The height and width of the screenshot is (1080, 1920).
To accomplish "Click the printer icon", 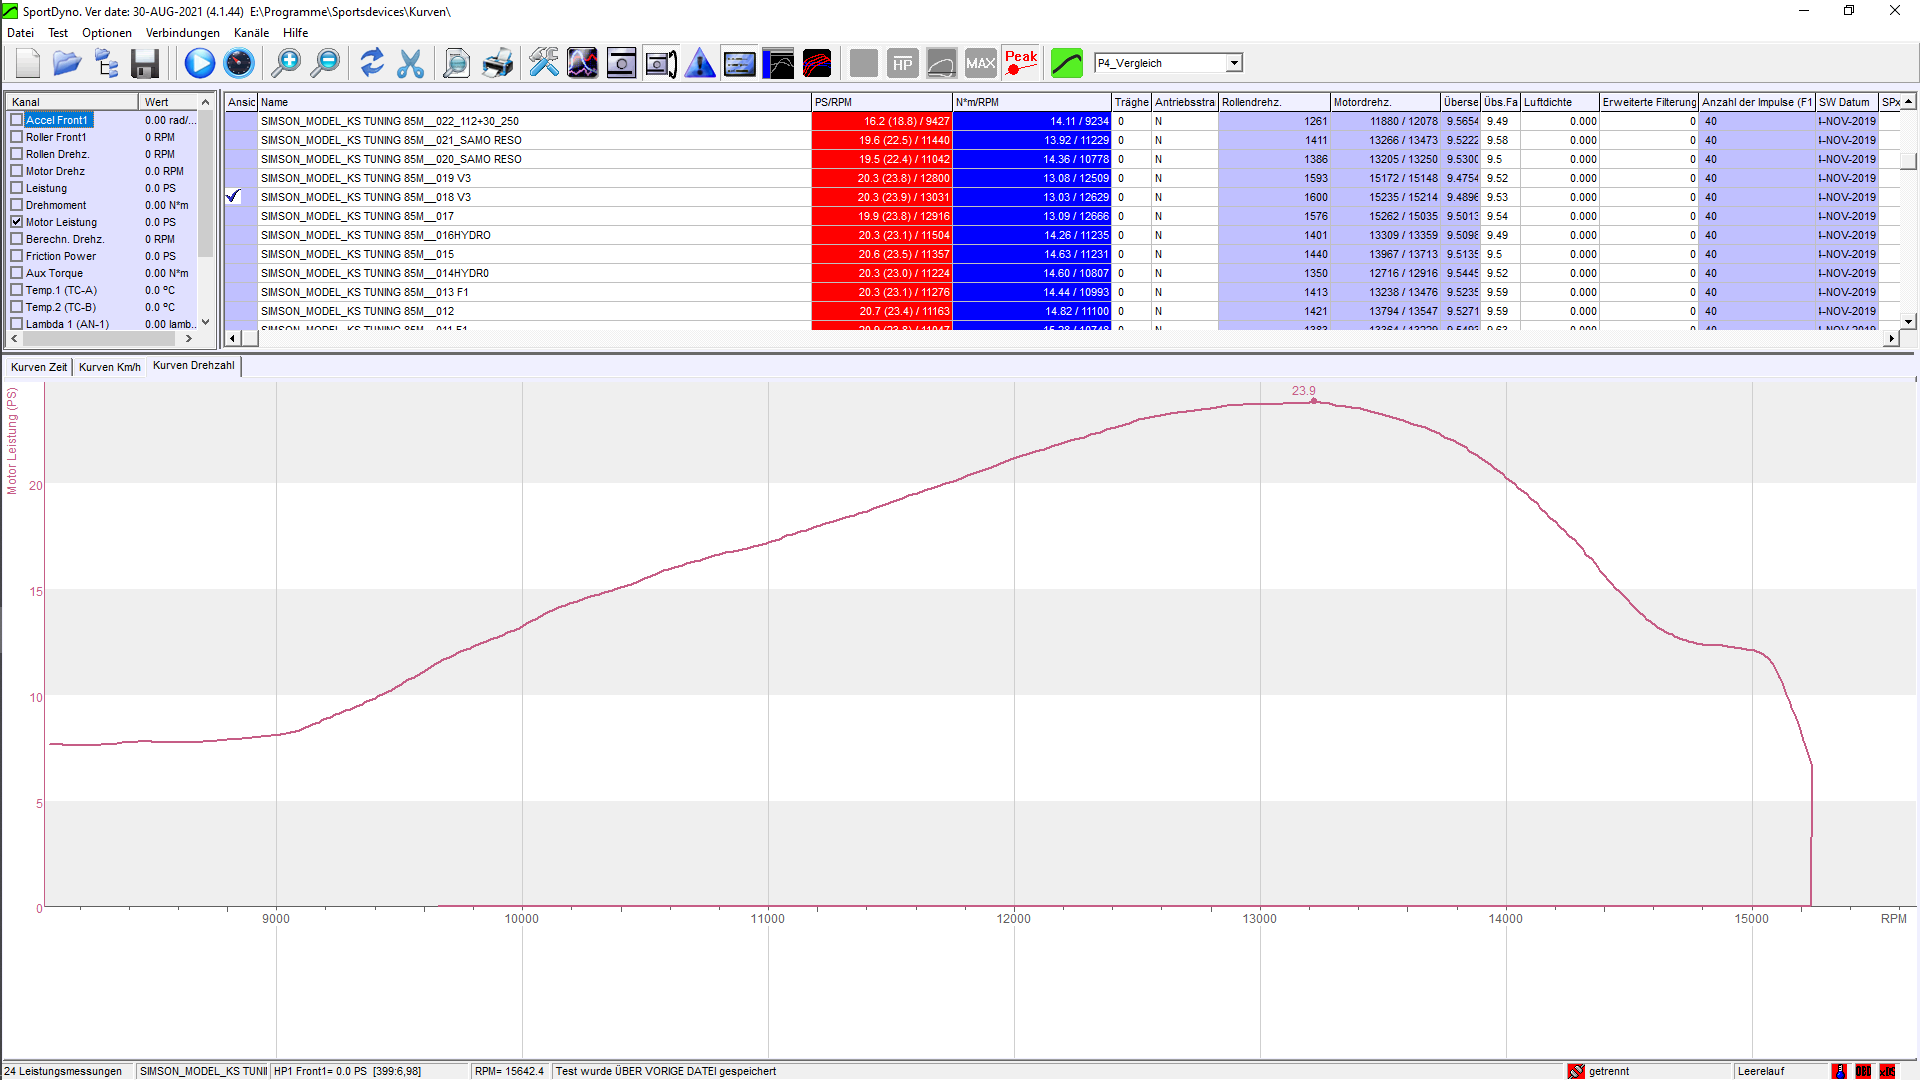I will 497,64.
